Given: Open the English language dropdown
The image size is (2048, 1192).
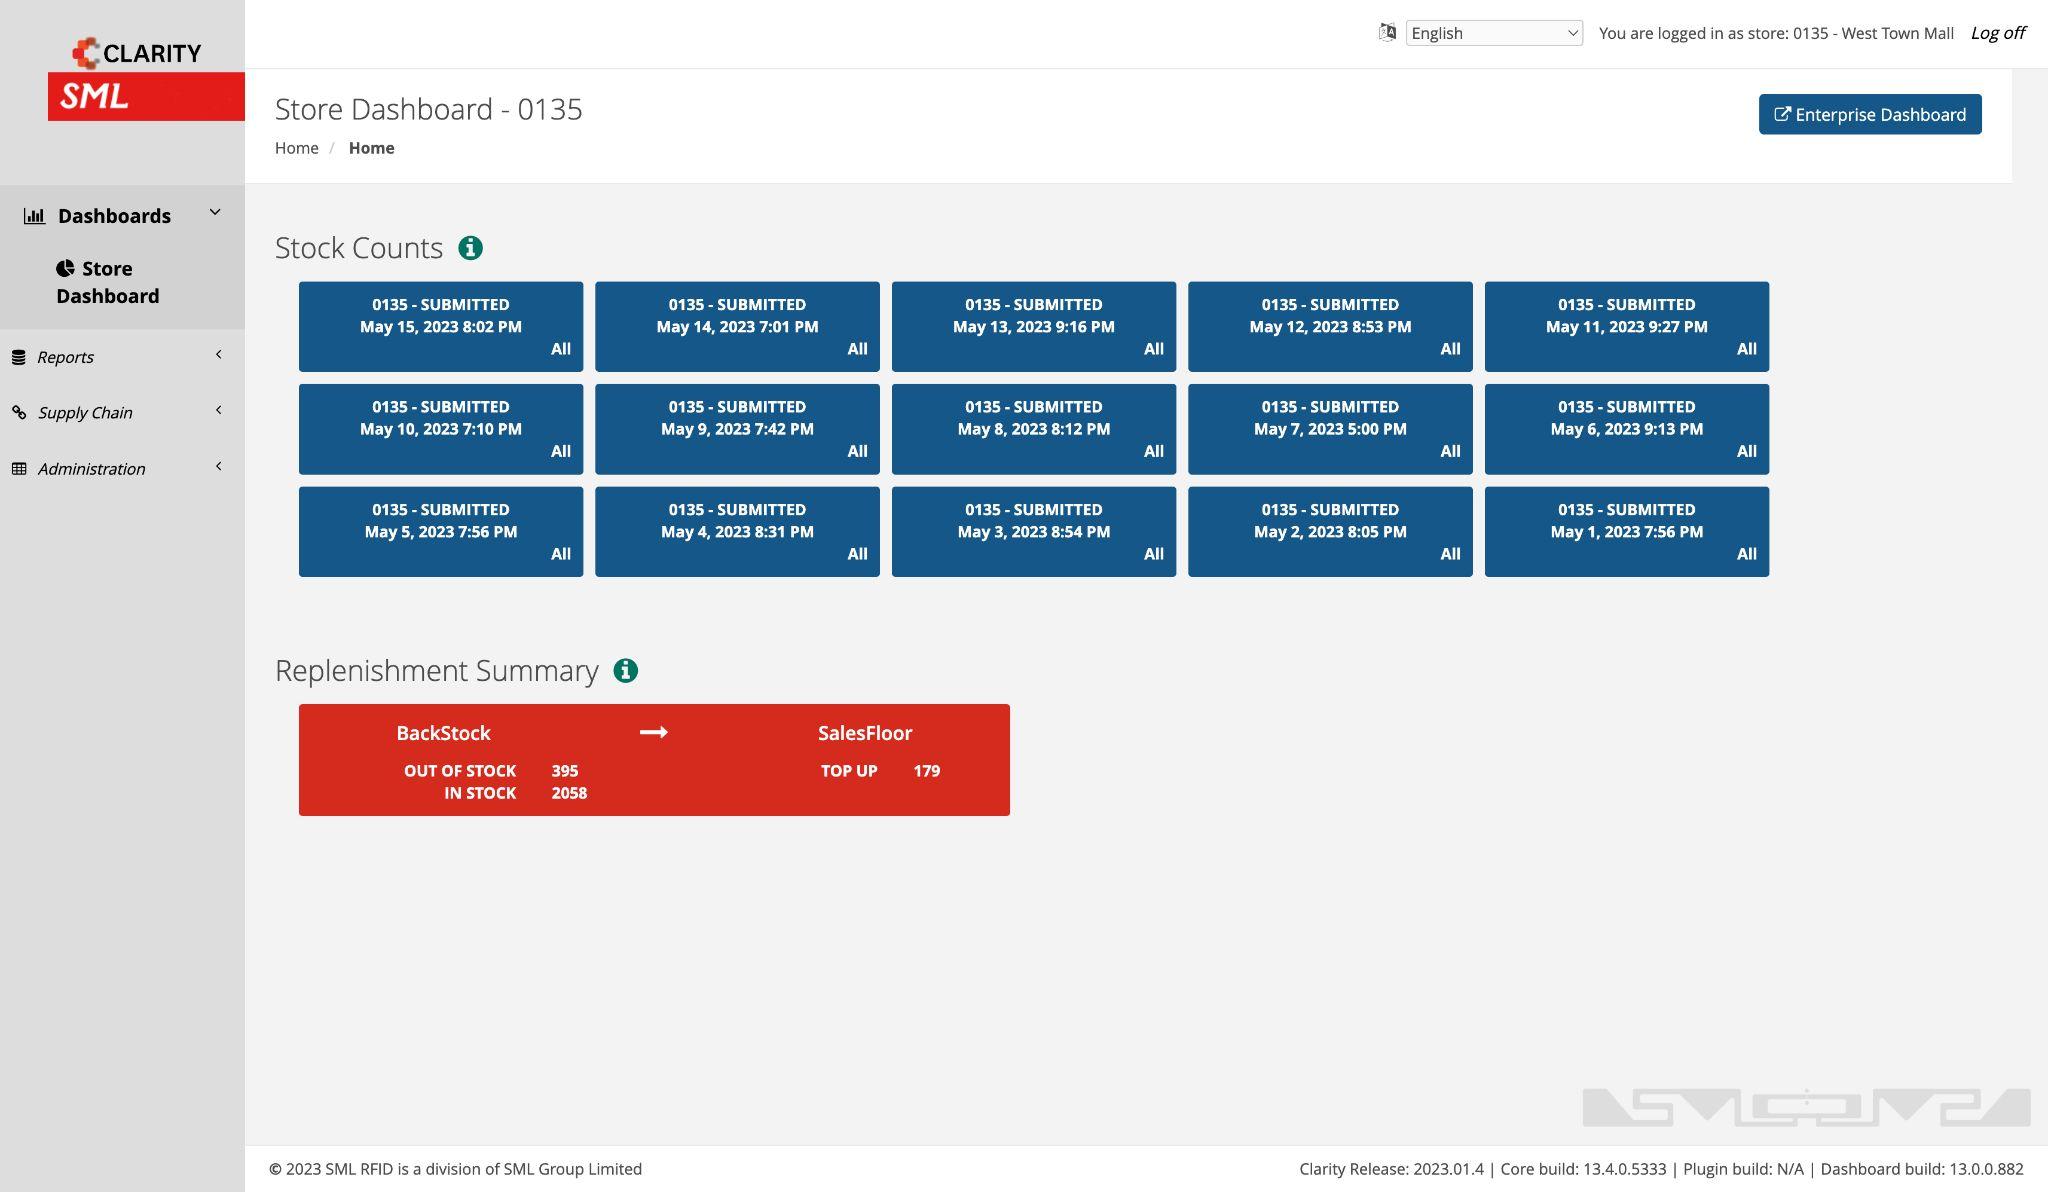Looking at the screenshot, I should point(1493,33).
